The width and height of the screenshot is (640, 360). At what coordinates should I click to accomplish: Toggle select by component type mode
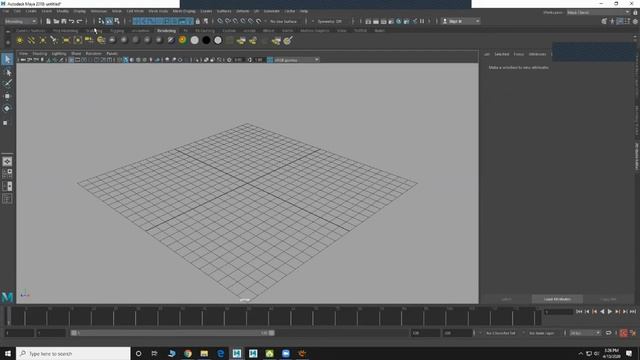pyautogui.click(x=117, y=21)
